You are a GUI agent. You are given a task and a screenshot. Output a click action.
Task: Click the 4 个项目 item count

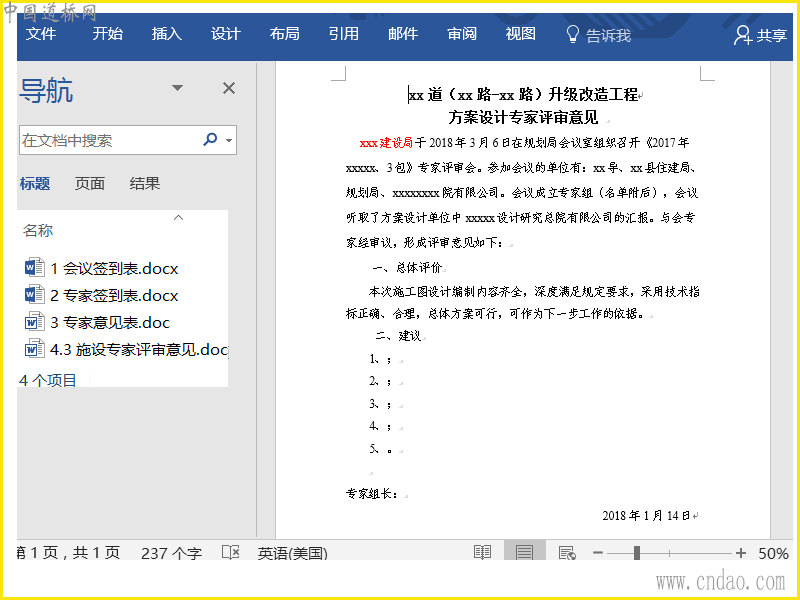coord(47,380)
